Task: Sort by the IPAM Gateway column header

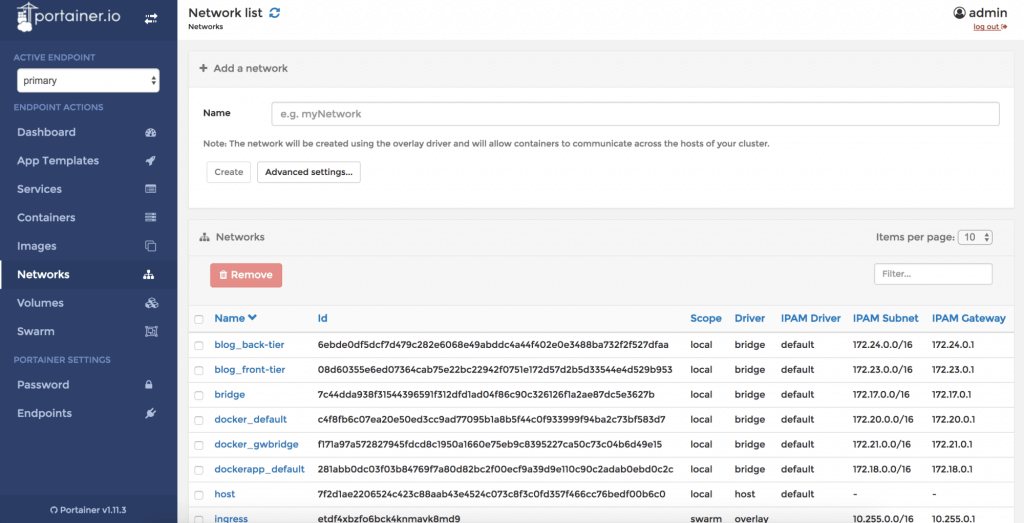Action: (x=968, y=319)
